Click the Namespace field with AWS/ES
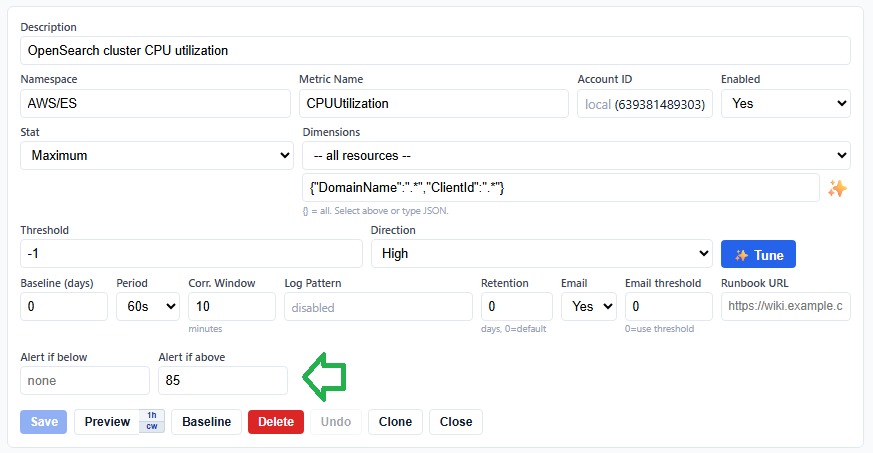The width and height of the screenshot is (873, 453). coord(155,104)
